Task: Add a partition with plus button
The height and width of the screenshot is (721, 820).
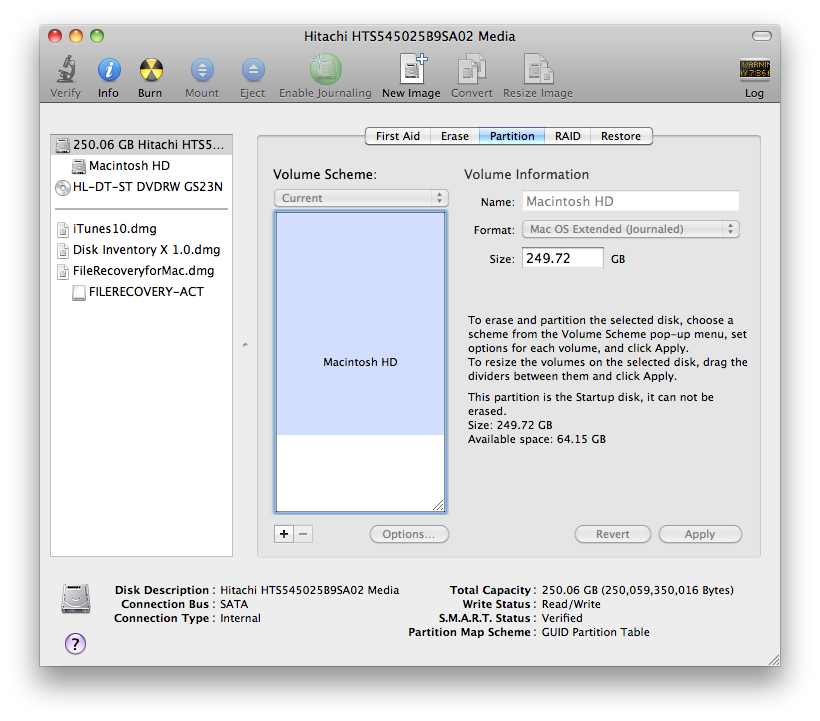Action: (283, 534)
